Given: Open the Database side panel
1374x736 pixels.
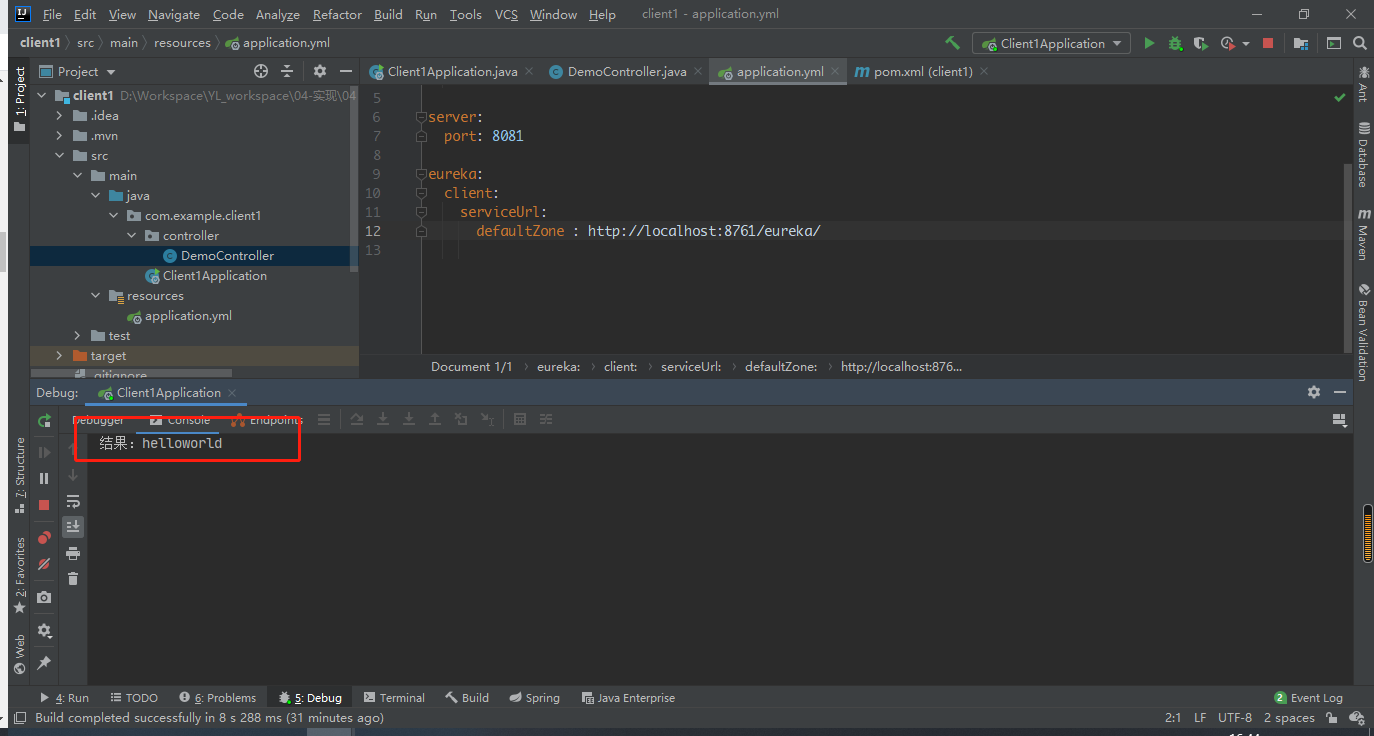Looking at the screenshot, I should [1364, 154].
